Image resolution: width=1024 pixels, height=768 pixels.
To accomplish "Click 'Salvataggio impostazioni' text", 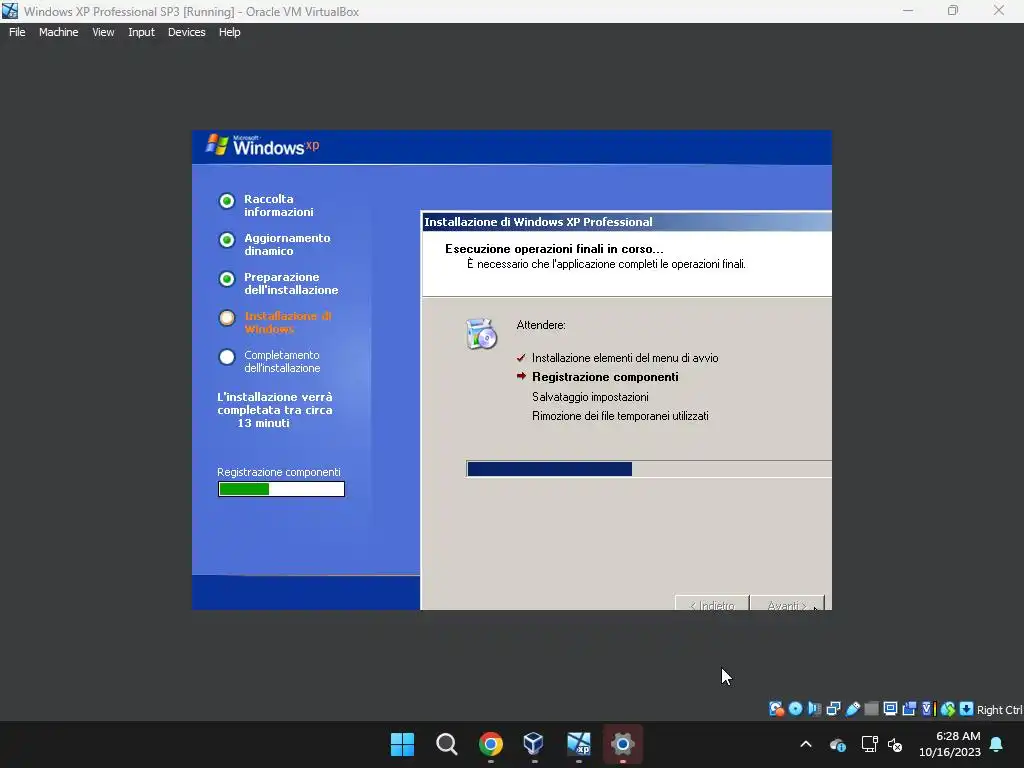I will 590,397.
